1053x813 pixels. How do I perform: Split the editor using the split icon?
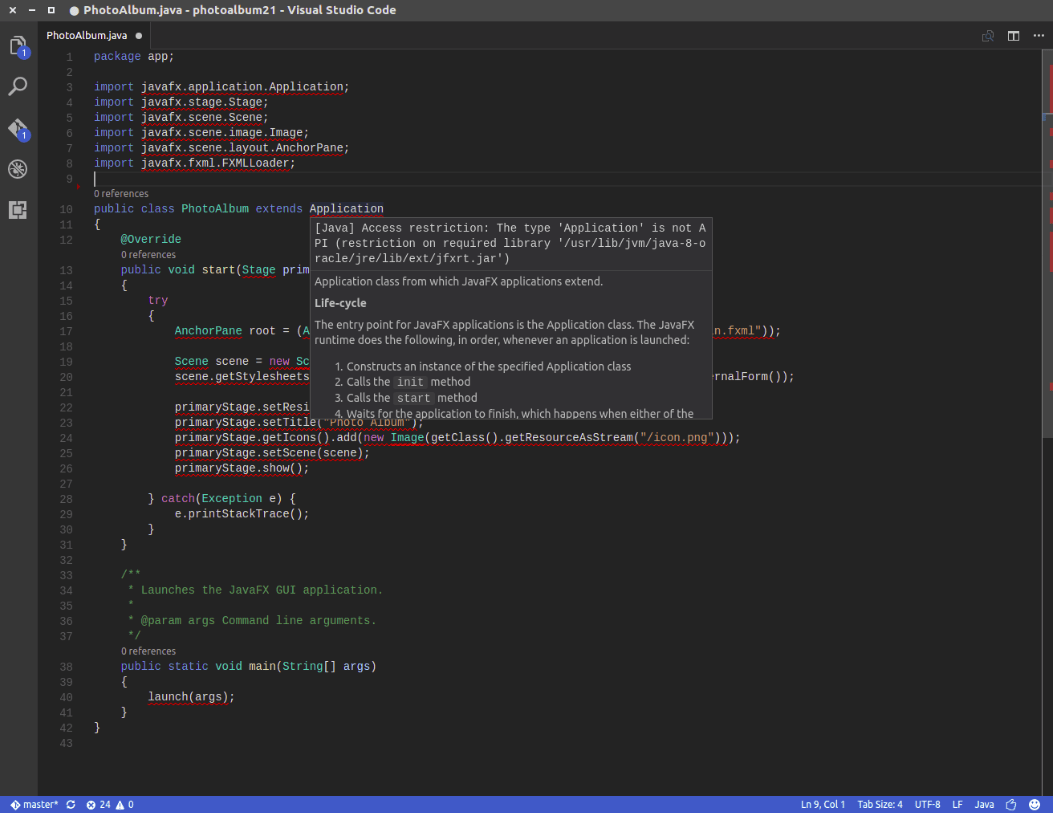point(1013,35)
